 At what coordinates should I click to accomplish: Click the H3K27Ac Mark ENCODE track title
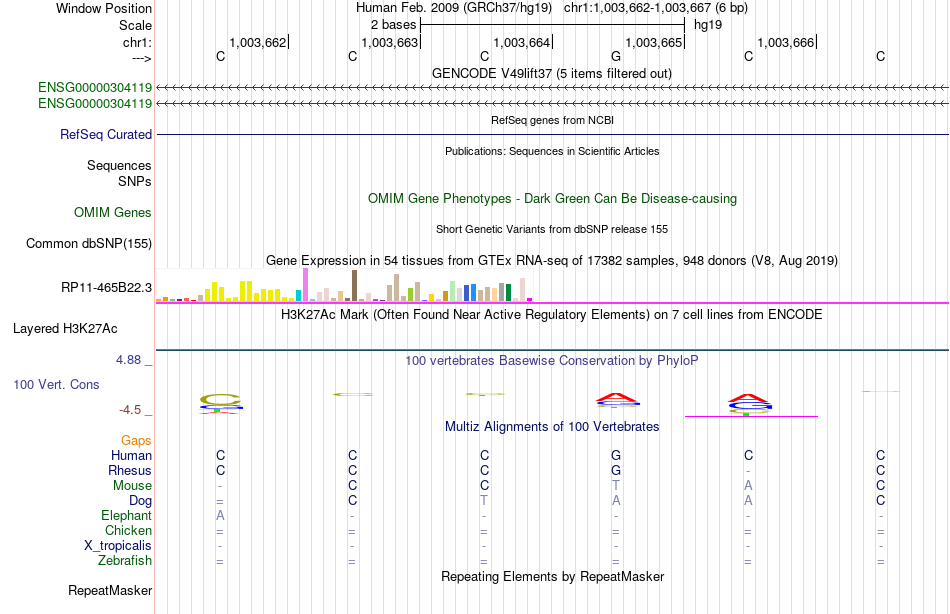[x=552, y=315]
